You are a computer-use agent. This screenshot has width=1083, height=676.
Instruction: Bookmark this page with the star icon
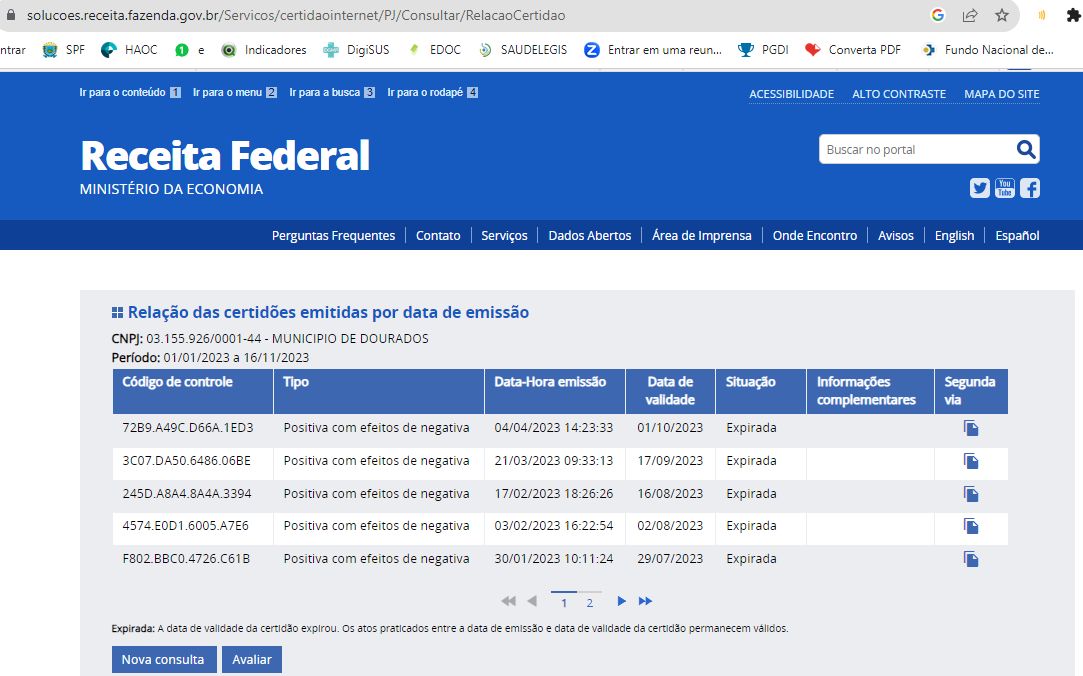click(x=1001, y=15)
